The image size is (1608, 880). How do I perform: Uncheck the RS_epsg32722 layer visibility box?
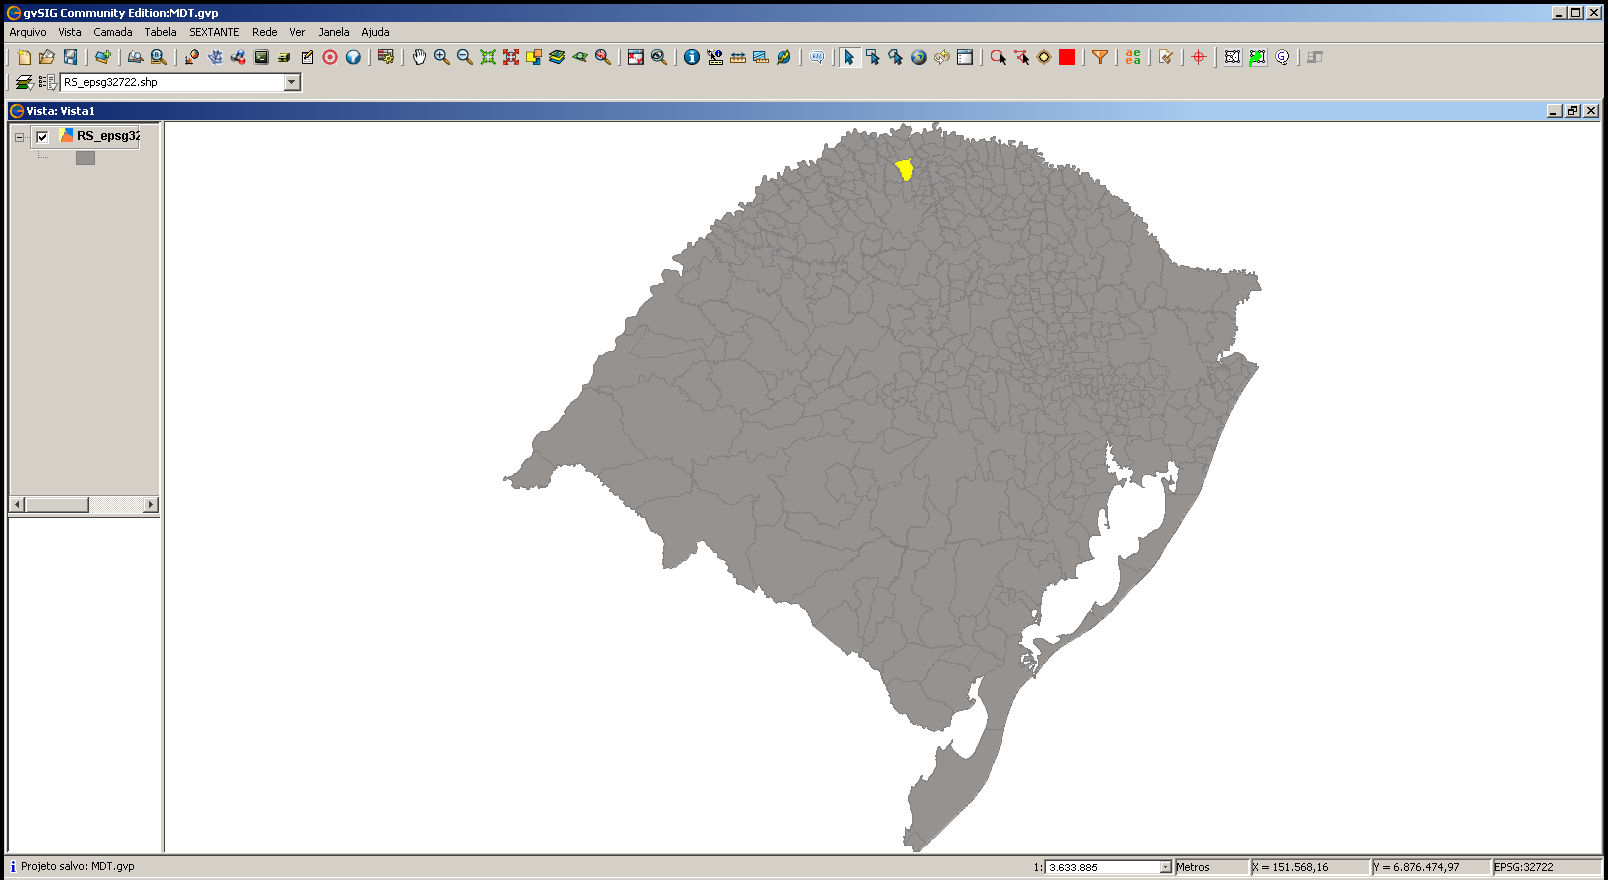point(42,137)
